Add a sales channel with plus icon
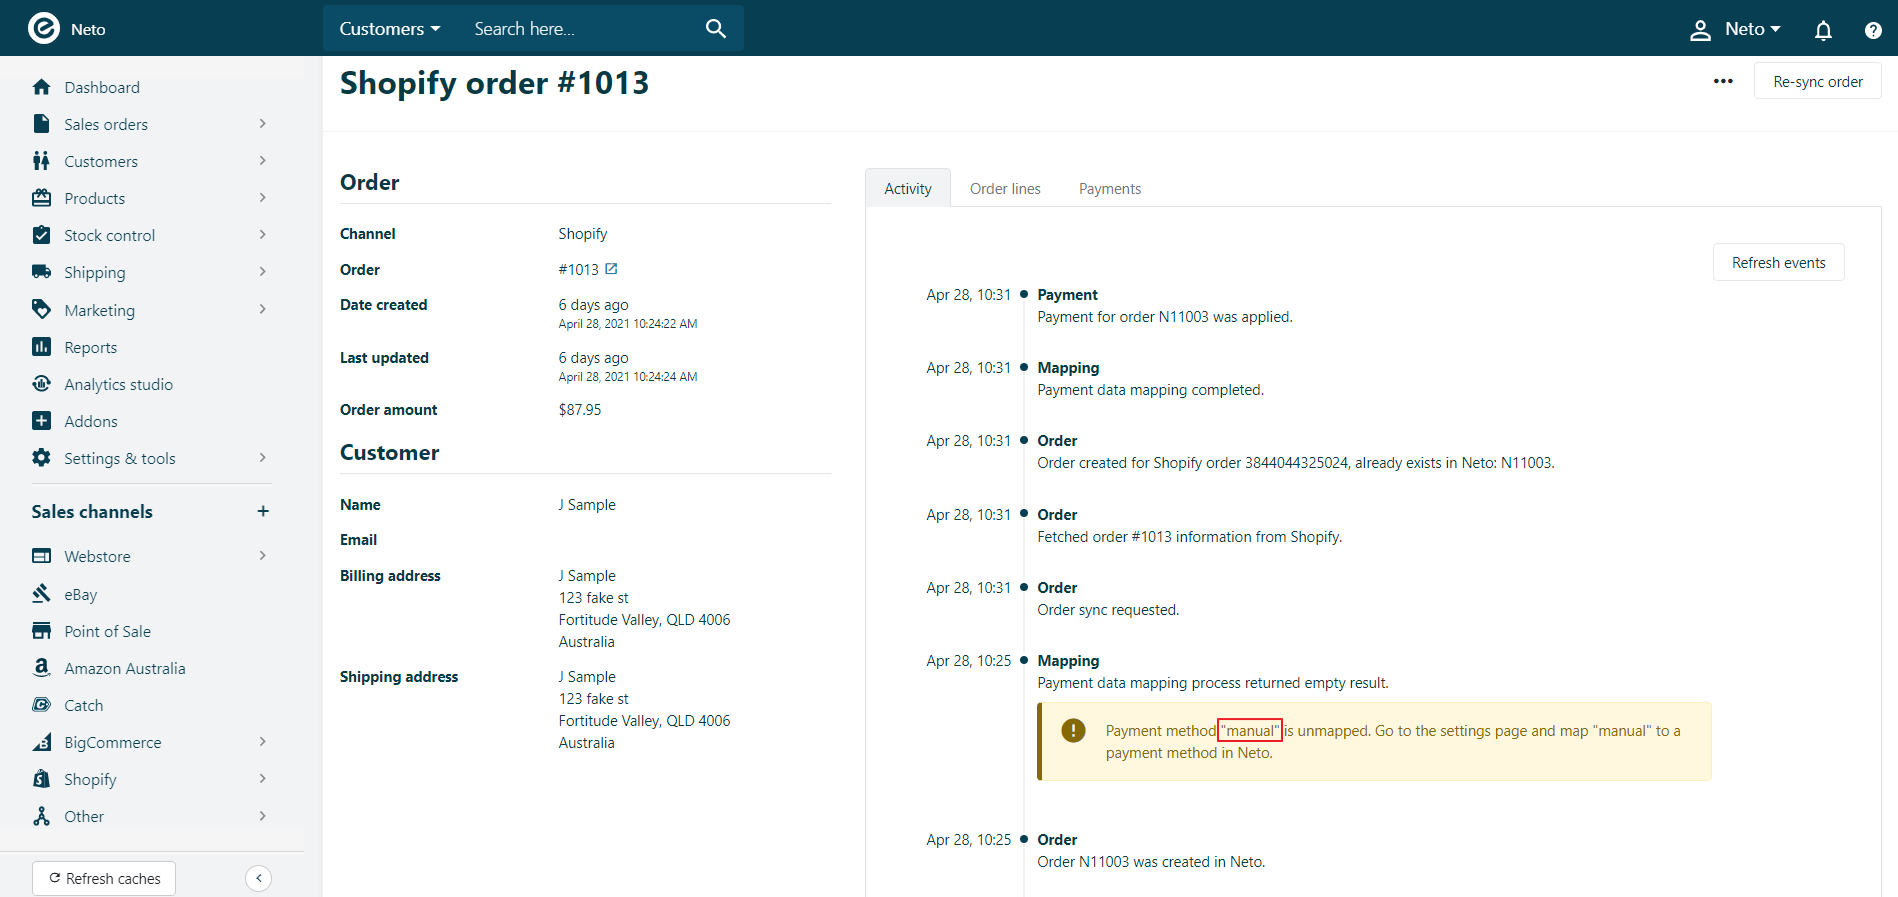The height and width of the screenshot is (897, 1898). click(x=263, y=511)
